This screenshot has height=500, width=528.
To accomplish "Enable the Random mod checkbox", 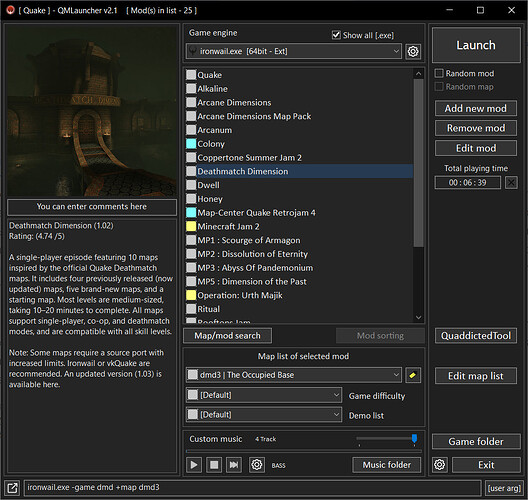I will point(439,73).
